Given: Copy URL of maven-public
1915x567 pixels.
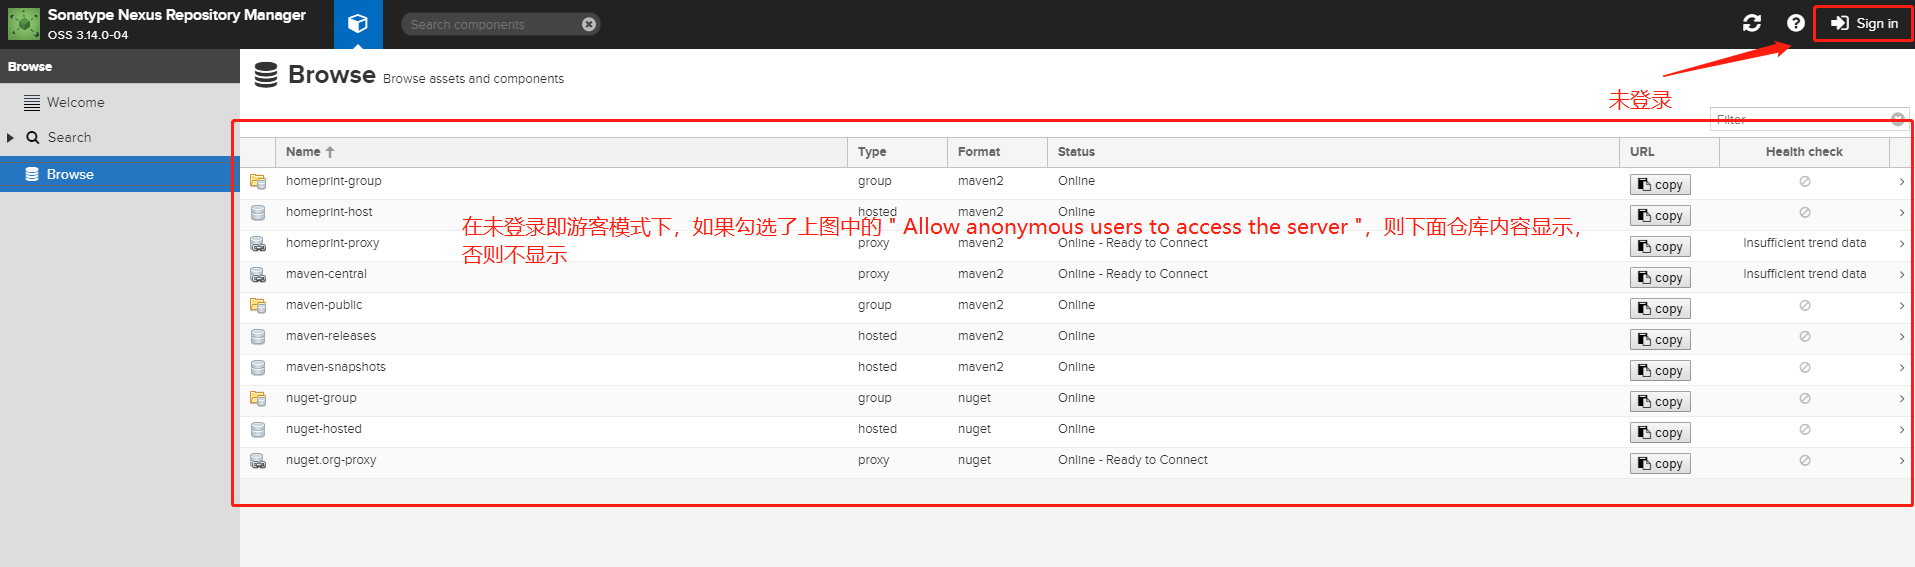Looking at the screenshot, I should (x=1660, y=309).
